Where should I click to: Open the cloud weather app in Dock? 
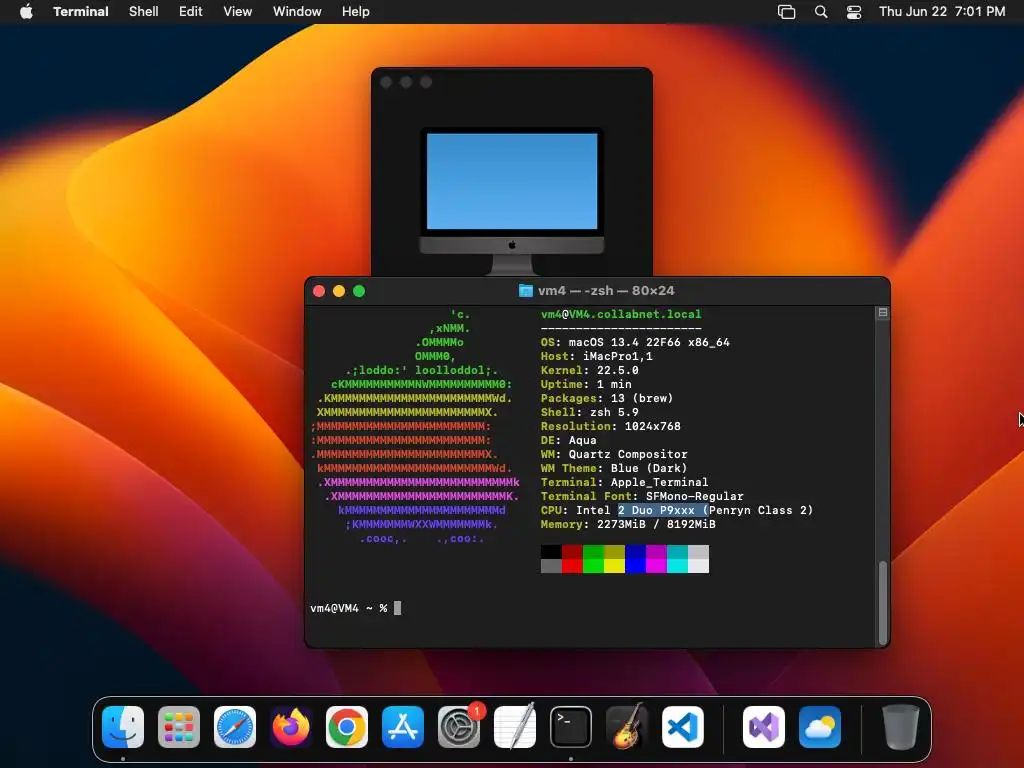pos(820,727)
